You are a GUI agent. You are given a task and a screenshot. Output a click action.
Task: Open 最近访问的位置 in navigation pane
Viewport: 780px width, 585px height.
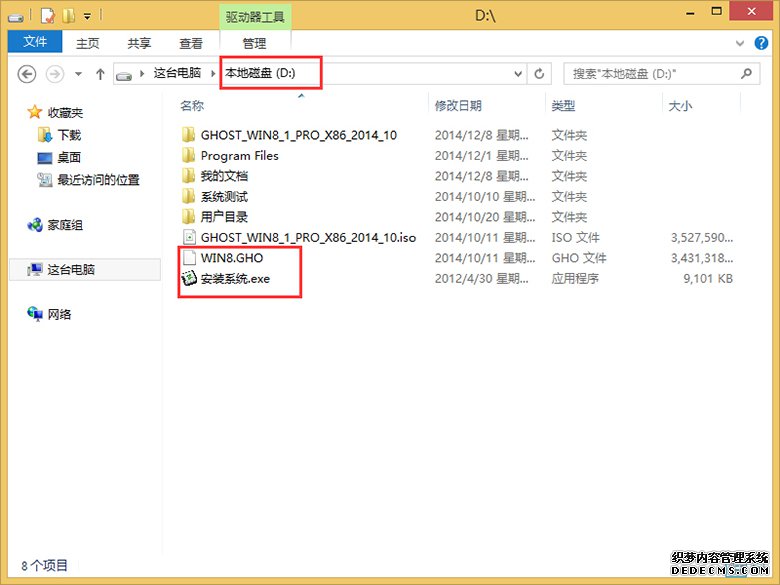[98, 180]
